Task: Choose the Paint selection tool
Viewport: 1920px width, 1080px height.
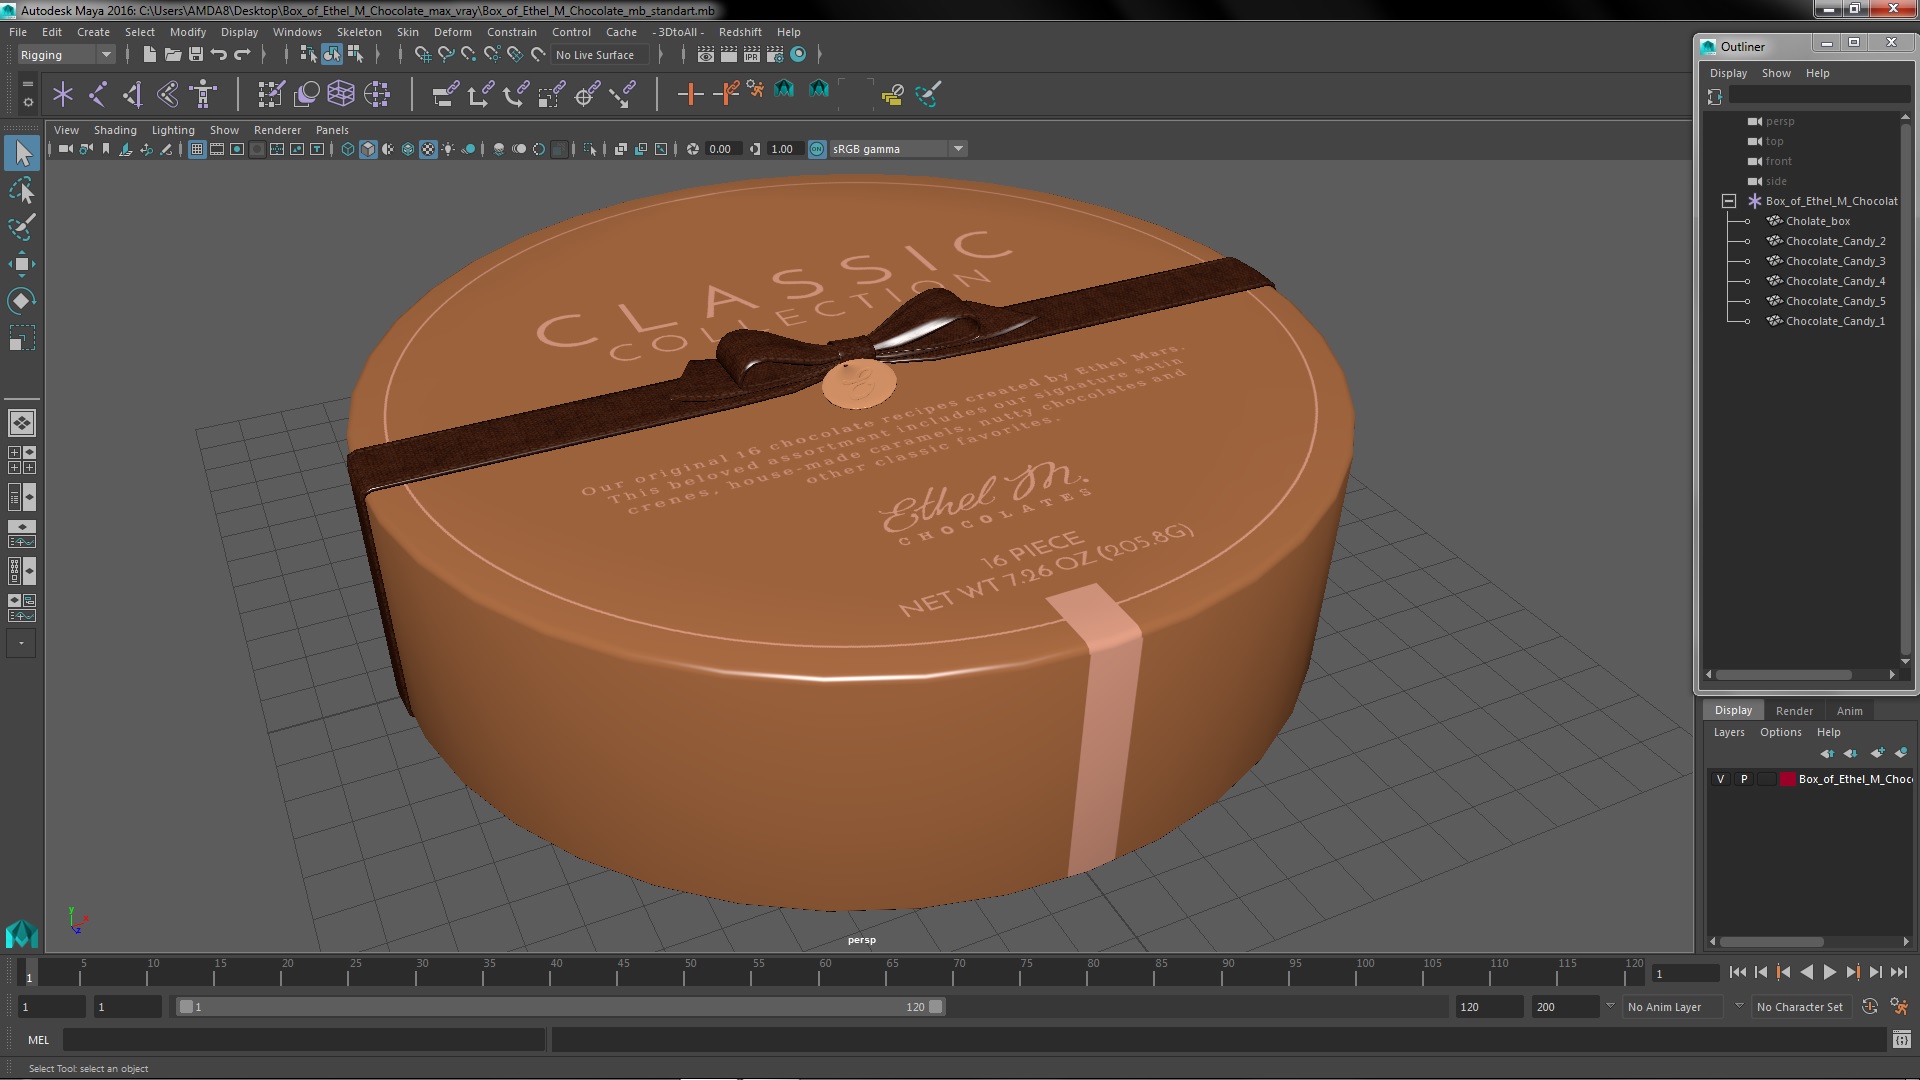Action: pos(22,227)
